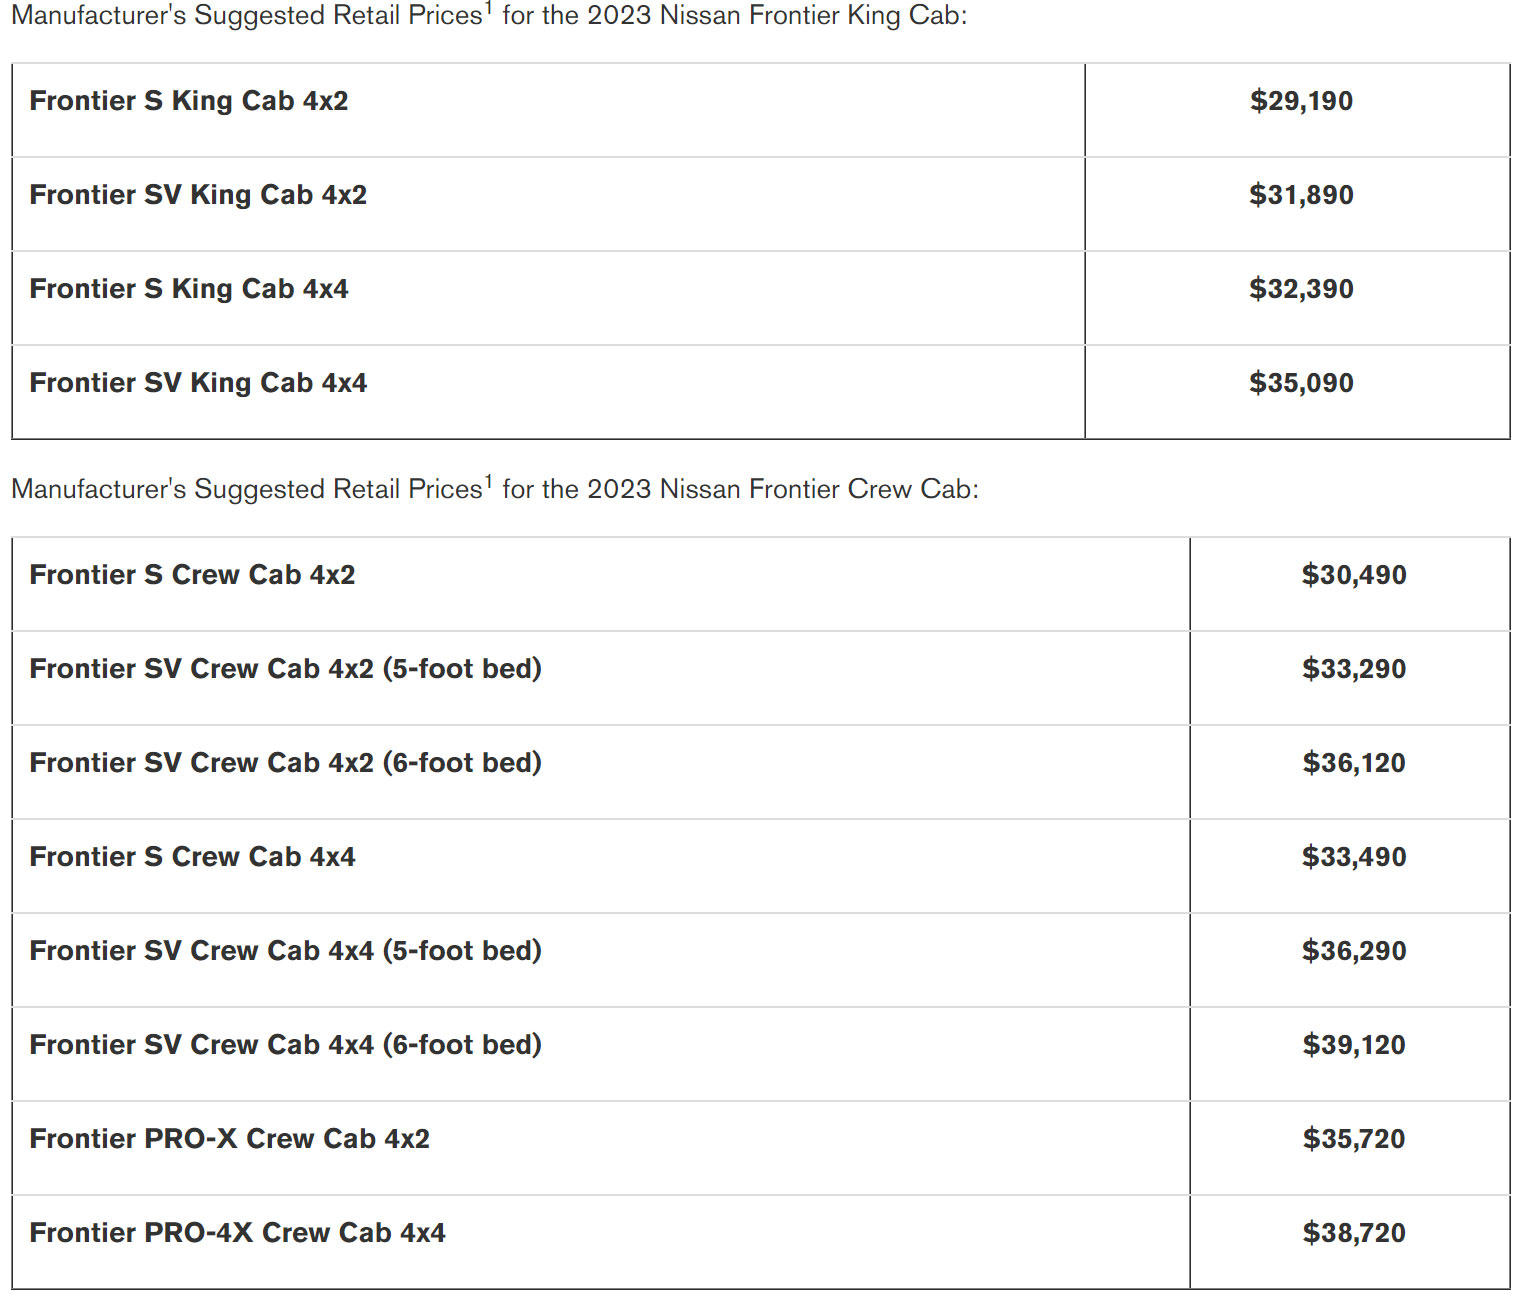The height and width of the screenshot is (1294, 1518).
Task: Click the Frontier S King Cab 4x2 row label
Action: tap(189, 101)
